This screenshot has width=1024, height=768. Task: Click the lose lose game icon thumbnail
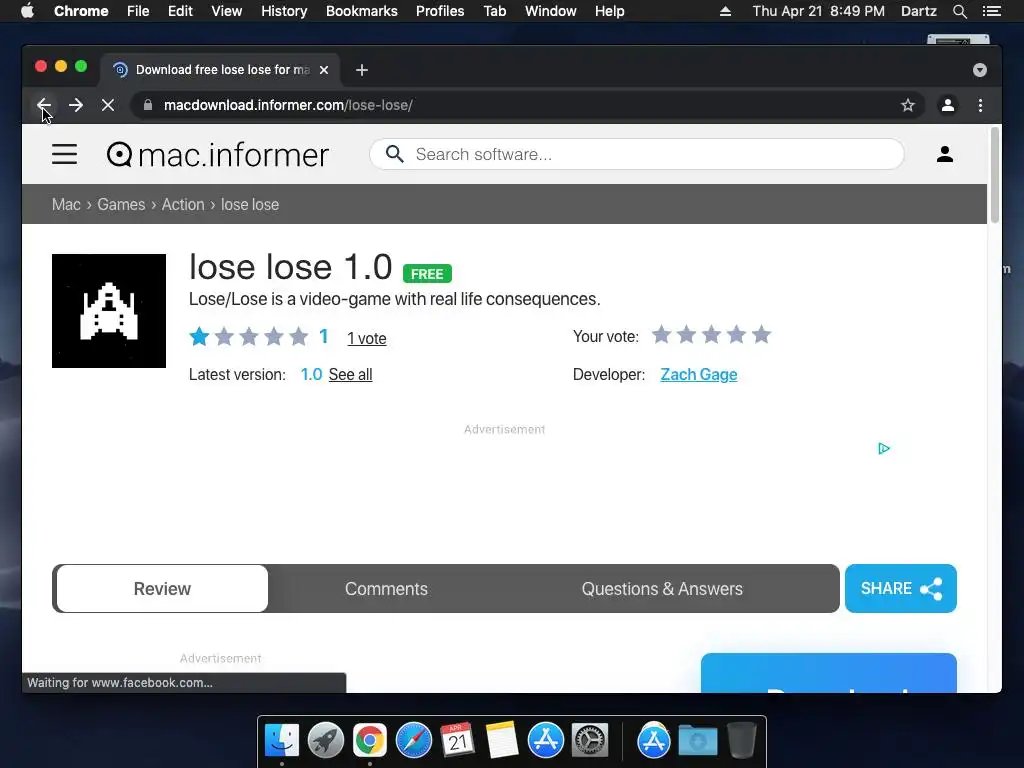tap(109, 311)
